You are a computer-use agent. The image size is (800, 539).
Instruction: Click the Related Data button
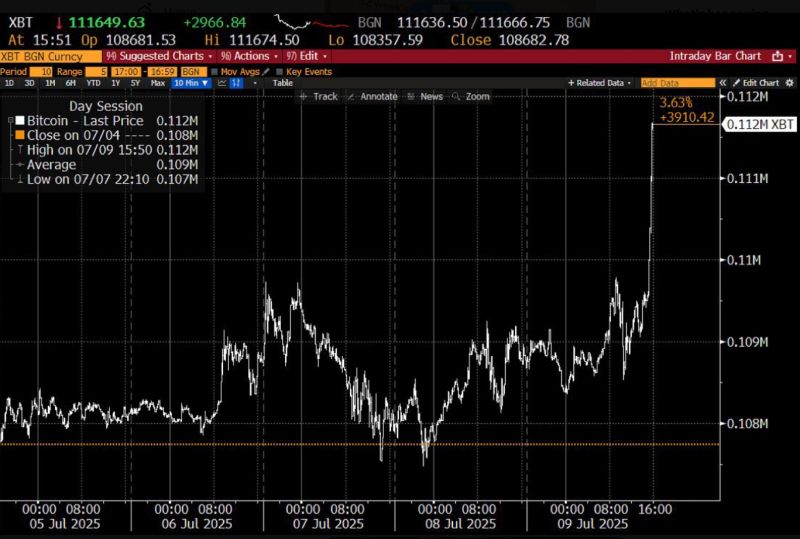pyautogui.click(x=600, y=83)
